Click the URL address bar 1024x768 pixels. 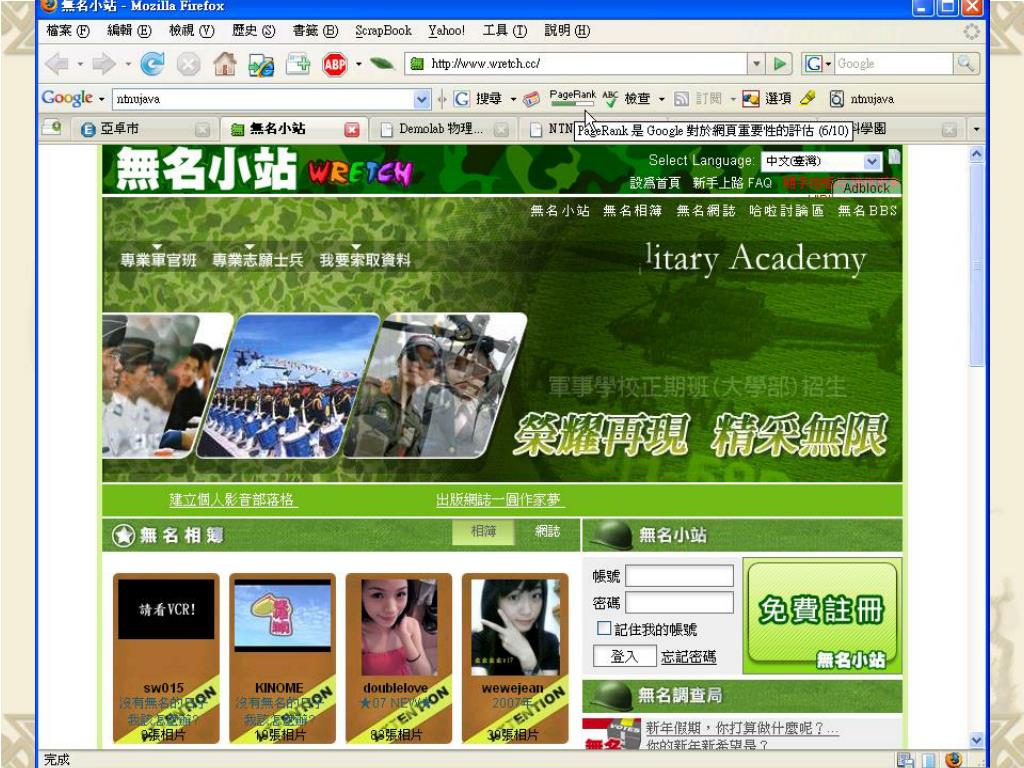[x=577, y=63]
